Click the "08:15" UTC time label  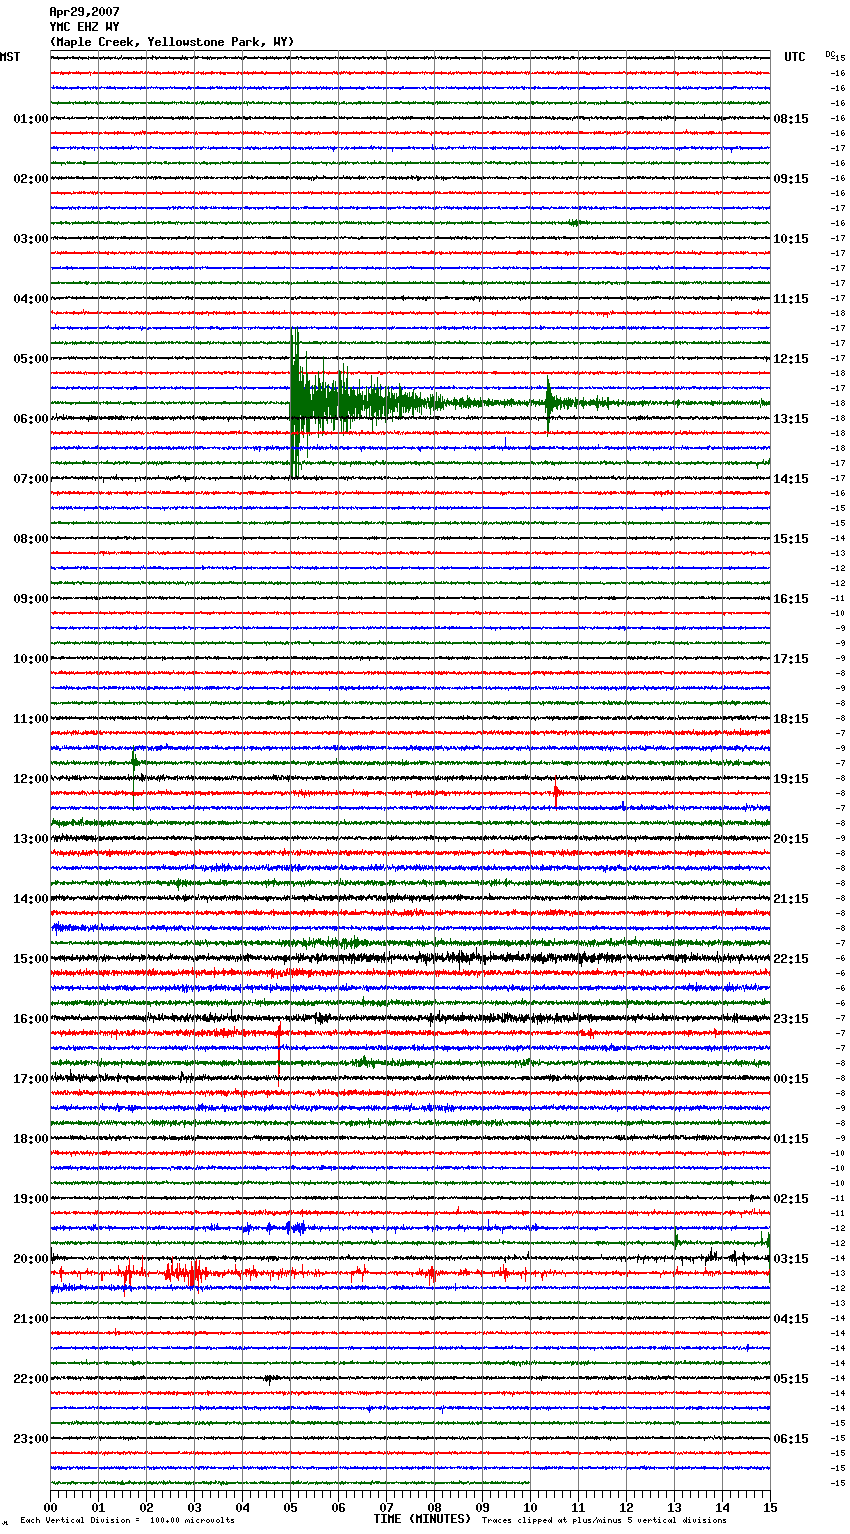[791, 119]
